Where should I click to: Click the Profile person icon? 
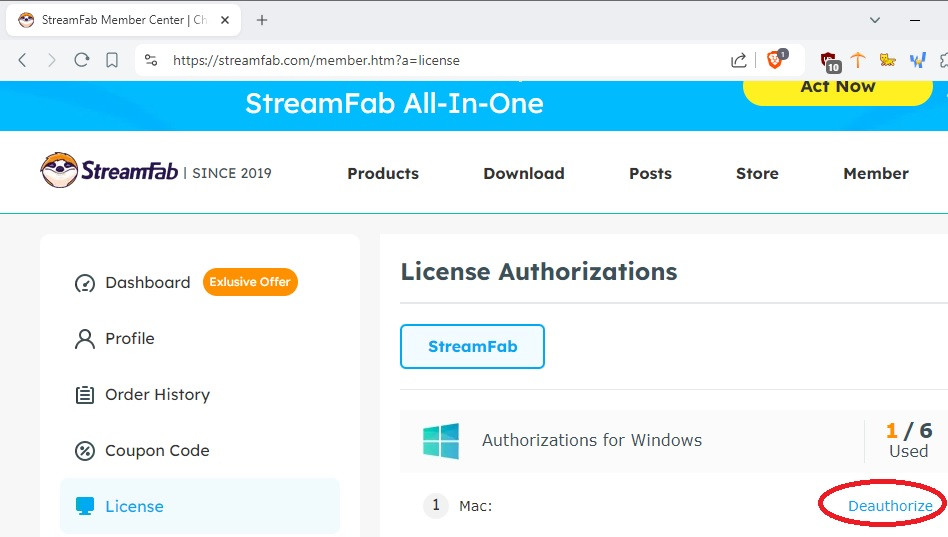coord(85,339)
